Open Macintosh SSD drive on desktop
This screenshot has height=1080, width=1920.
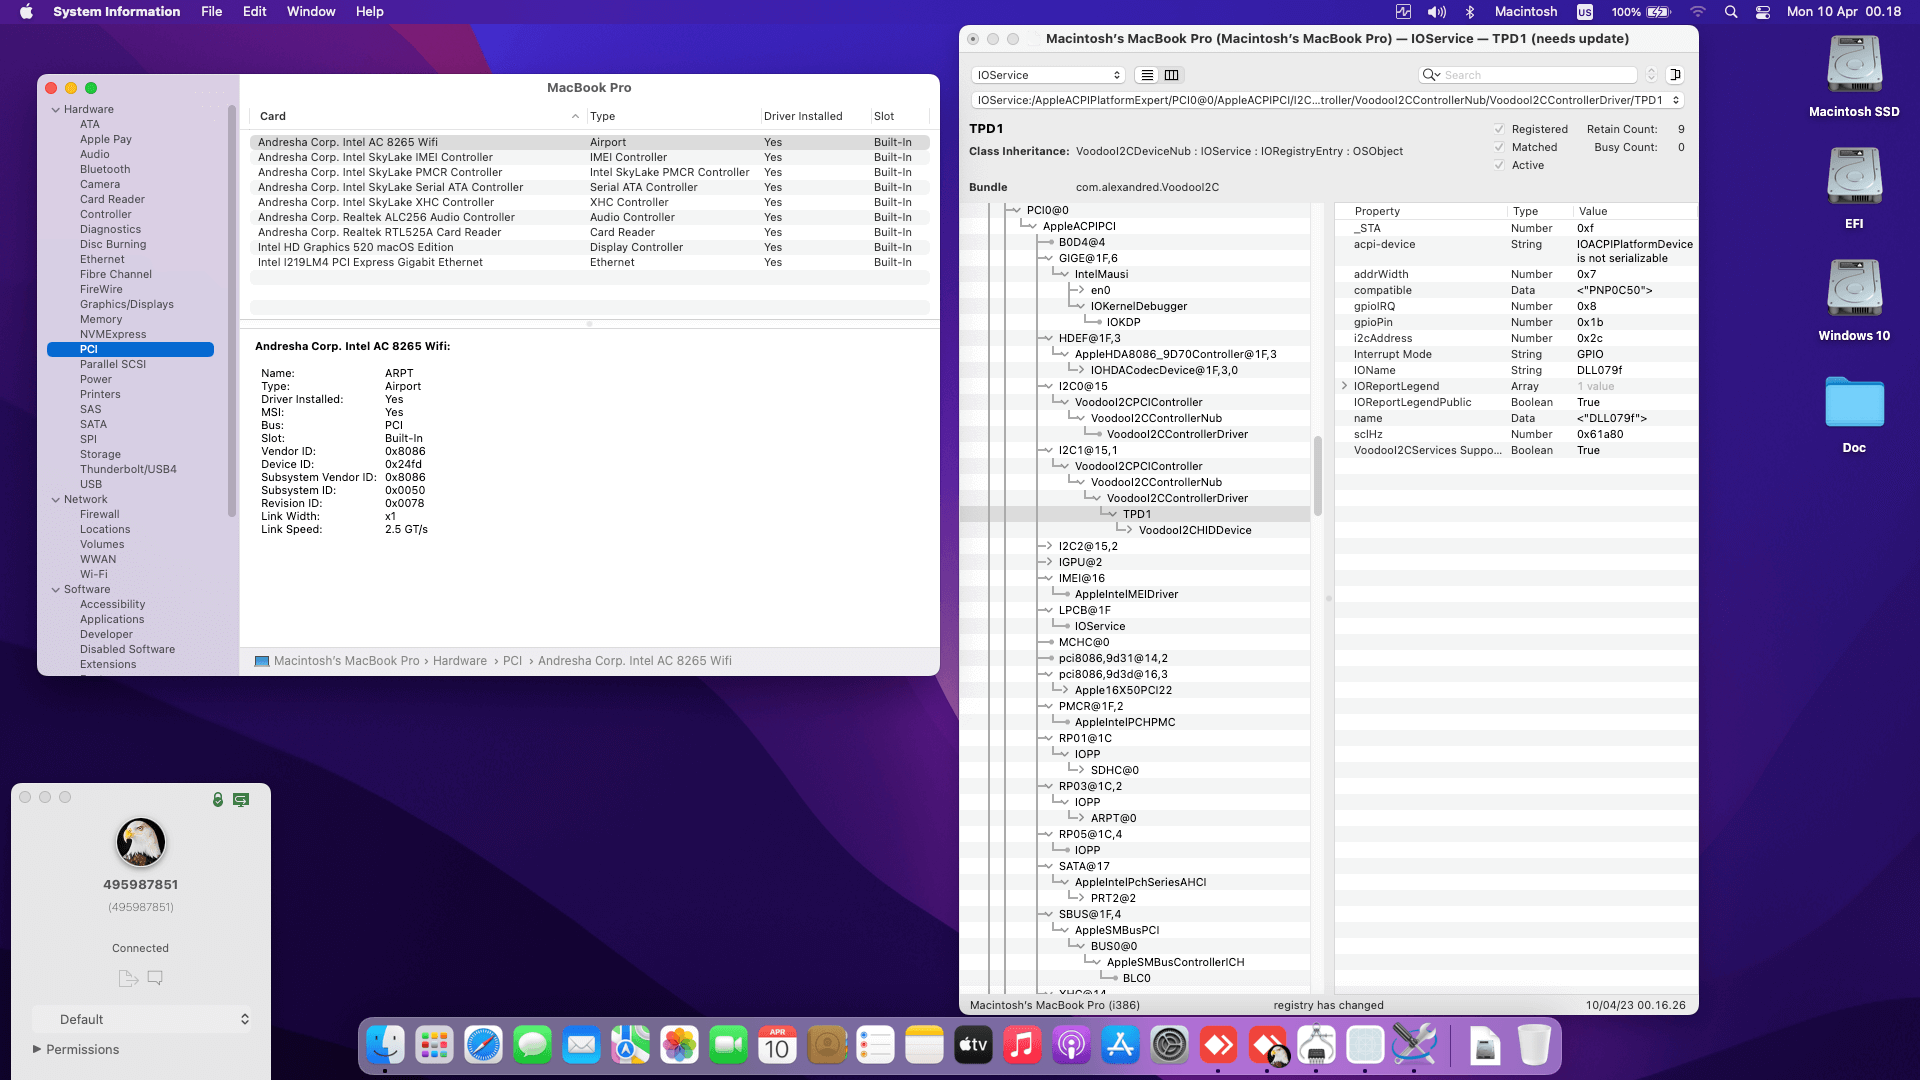pos(1853,65)
